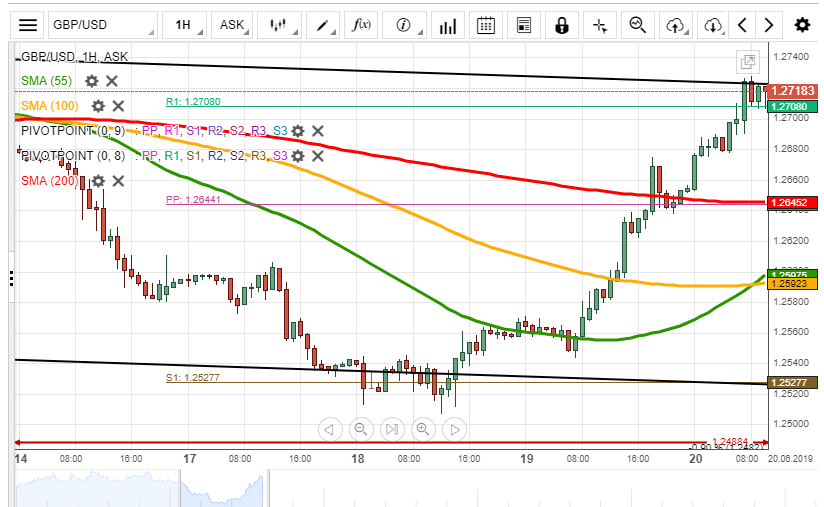Screen dimensions: 824x507
Task: Click the 20.06.2019 date label
Action: point(790,458)
